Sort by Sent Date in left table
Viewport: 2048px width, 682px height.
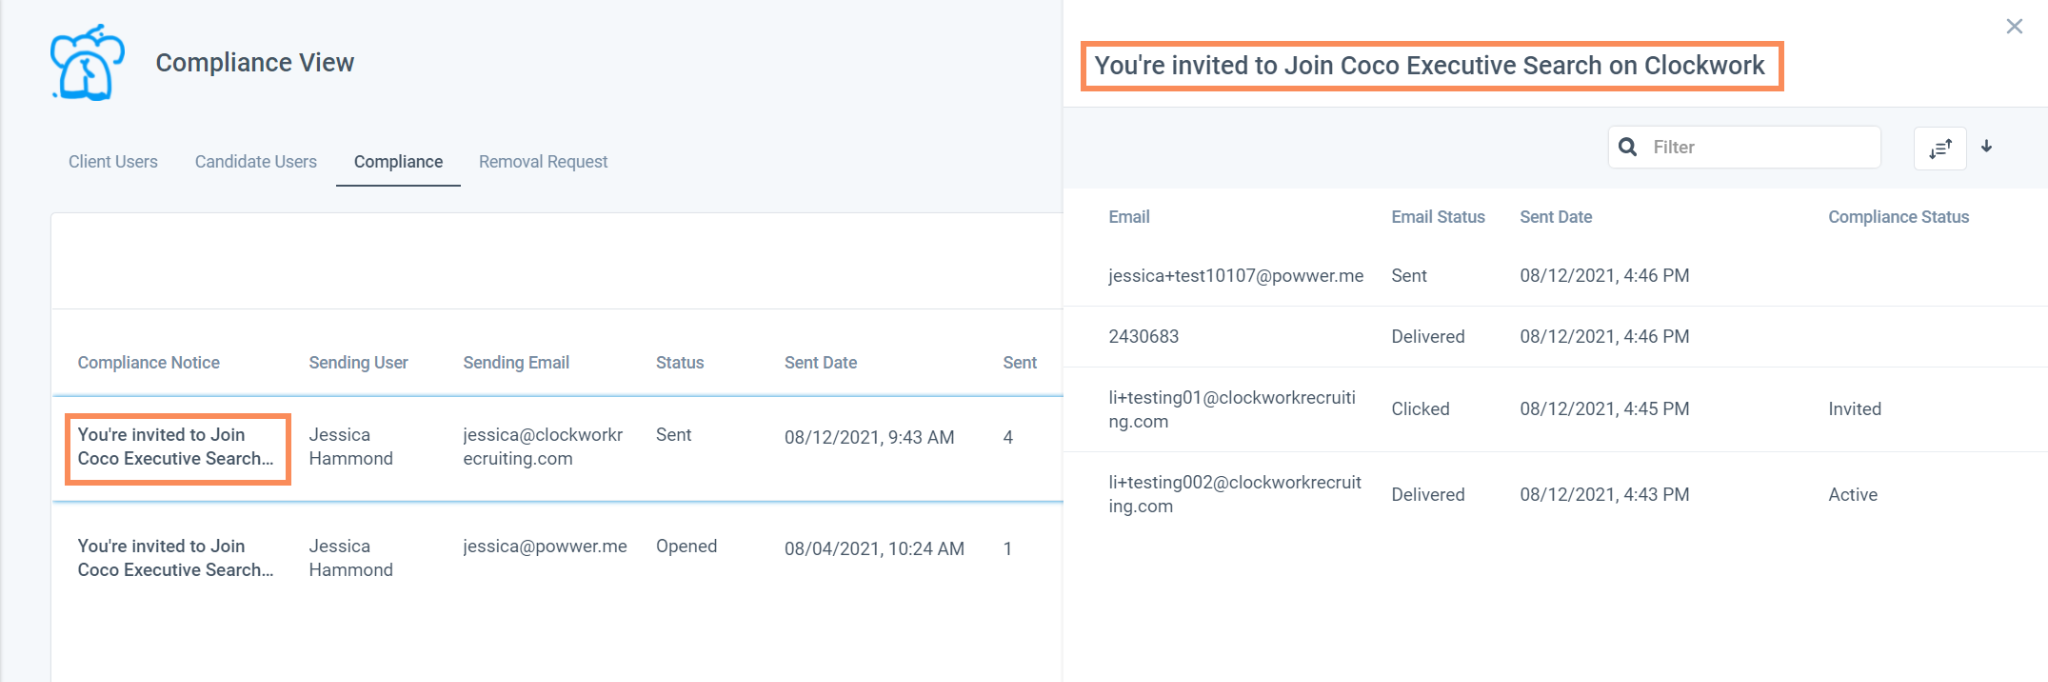pos(821,363)
